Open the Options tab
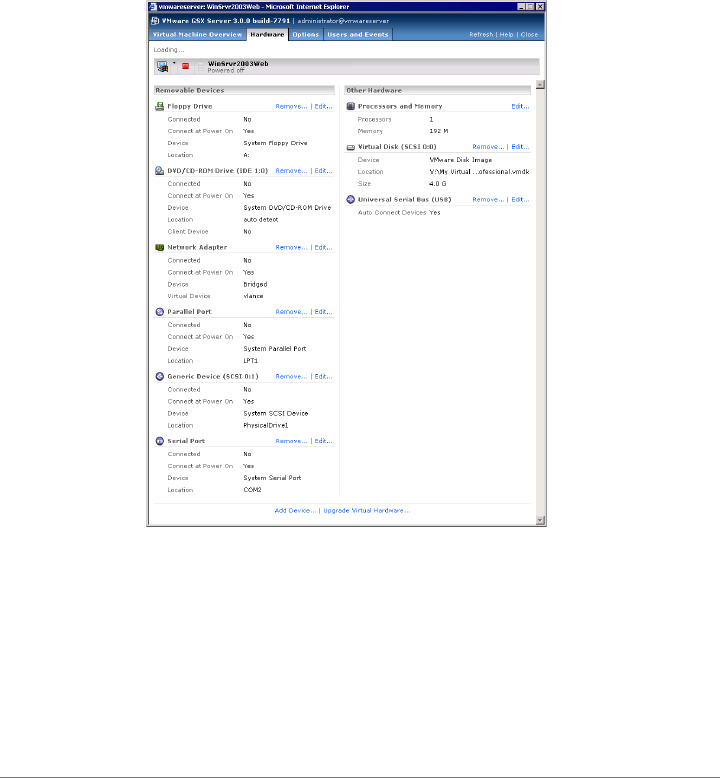Viewport: 720px width, 778px height. click(x=306, y=35)
